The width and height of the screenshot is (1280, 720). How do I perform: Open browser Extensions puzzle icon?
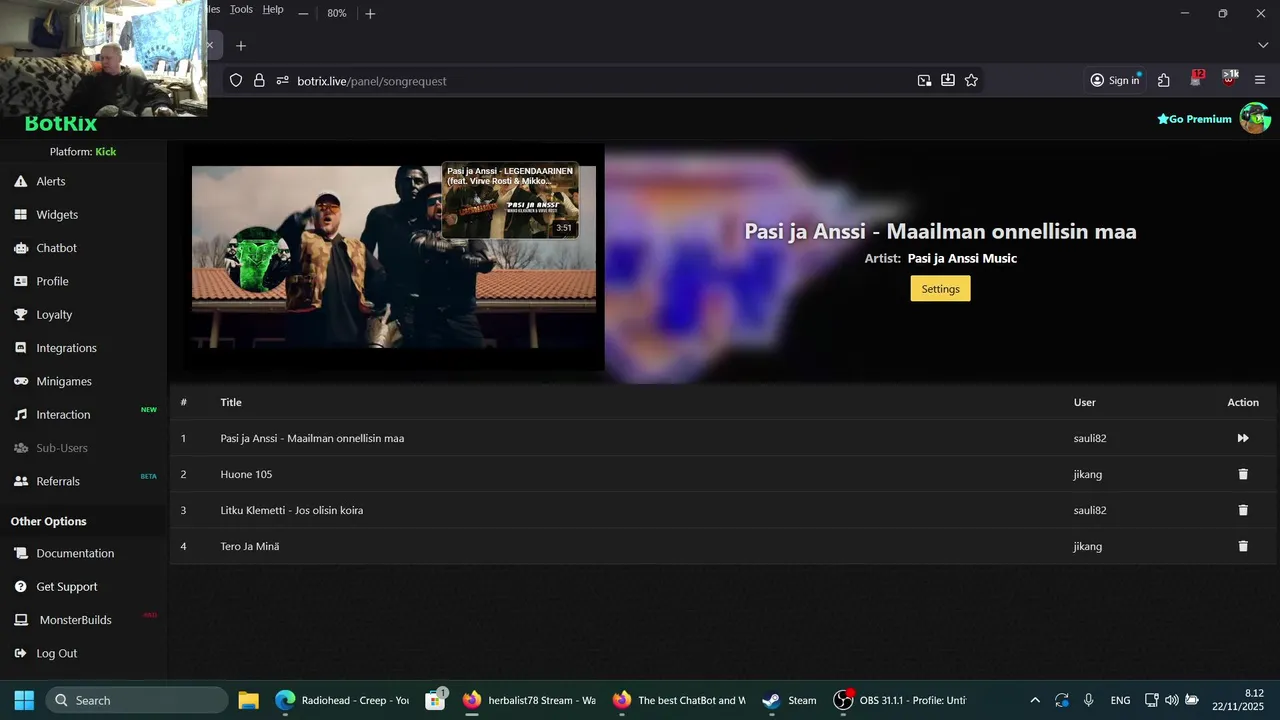pyautogui.click(x=1164, y=80)
